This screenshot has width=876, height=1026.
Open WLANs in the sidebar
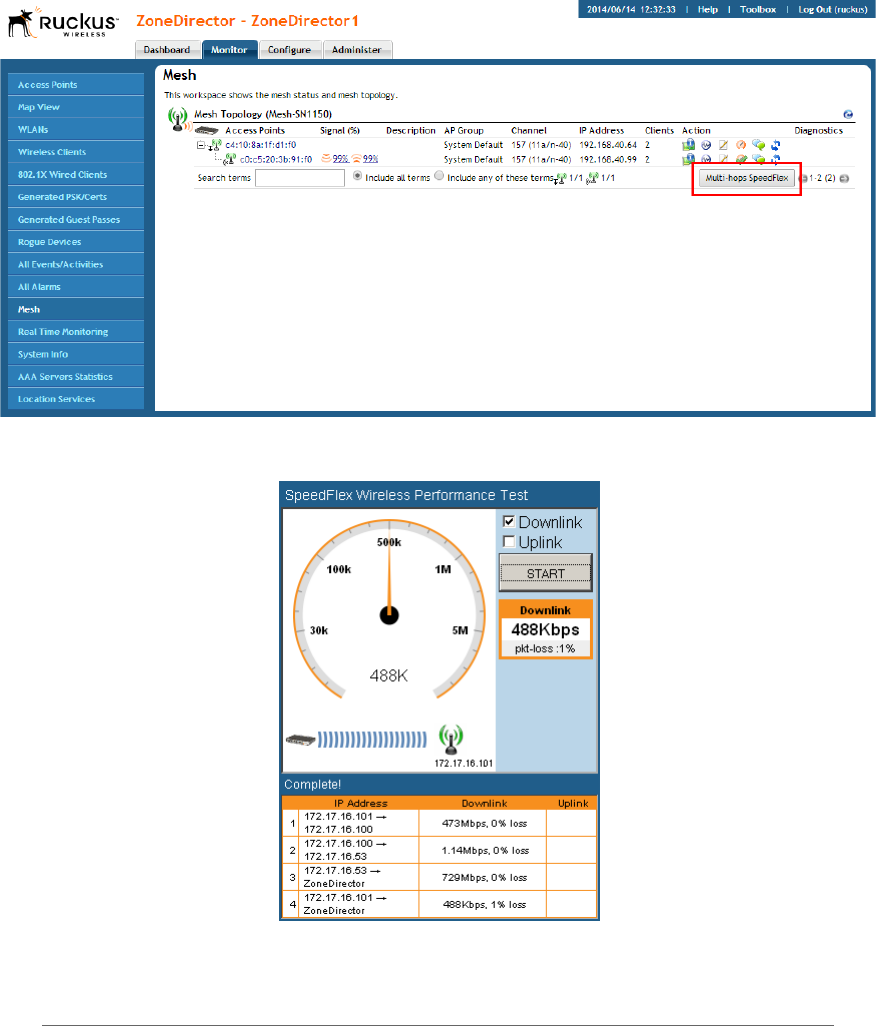click(76, 130)
